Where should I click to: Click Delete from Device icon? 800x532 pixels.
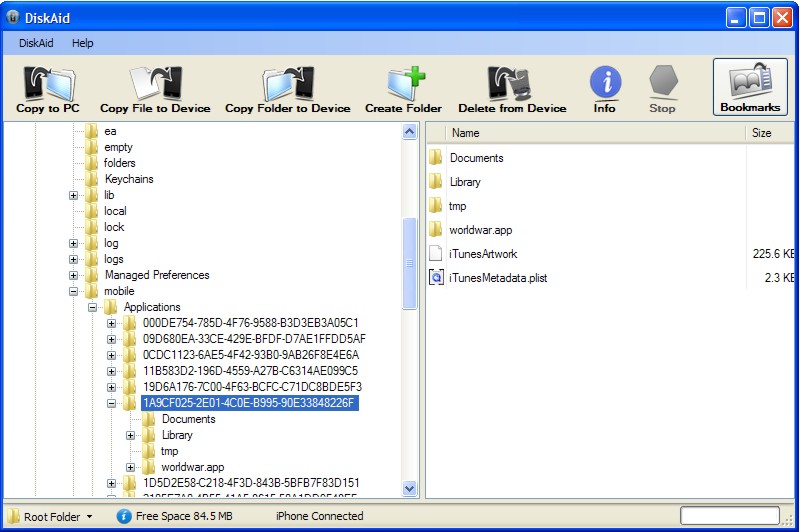point(510,83)
